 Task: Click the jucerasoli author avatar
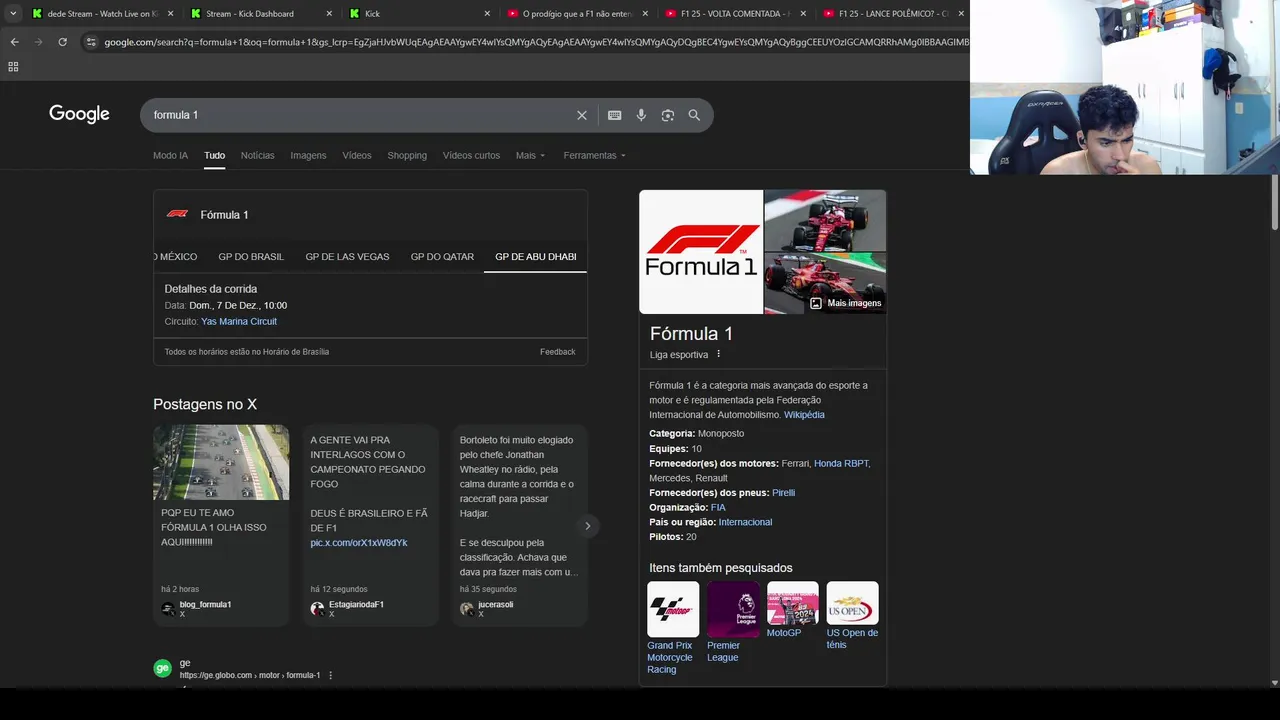(x=467, y=609)
